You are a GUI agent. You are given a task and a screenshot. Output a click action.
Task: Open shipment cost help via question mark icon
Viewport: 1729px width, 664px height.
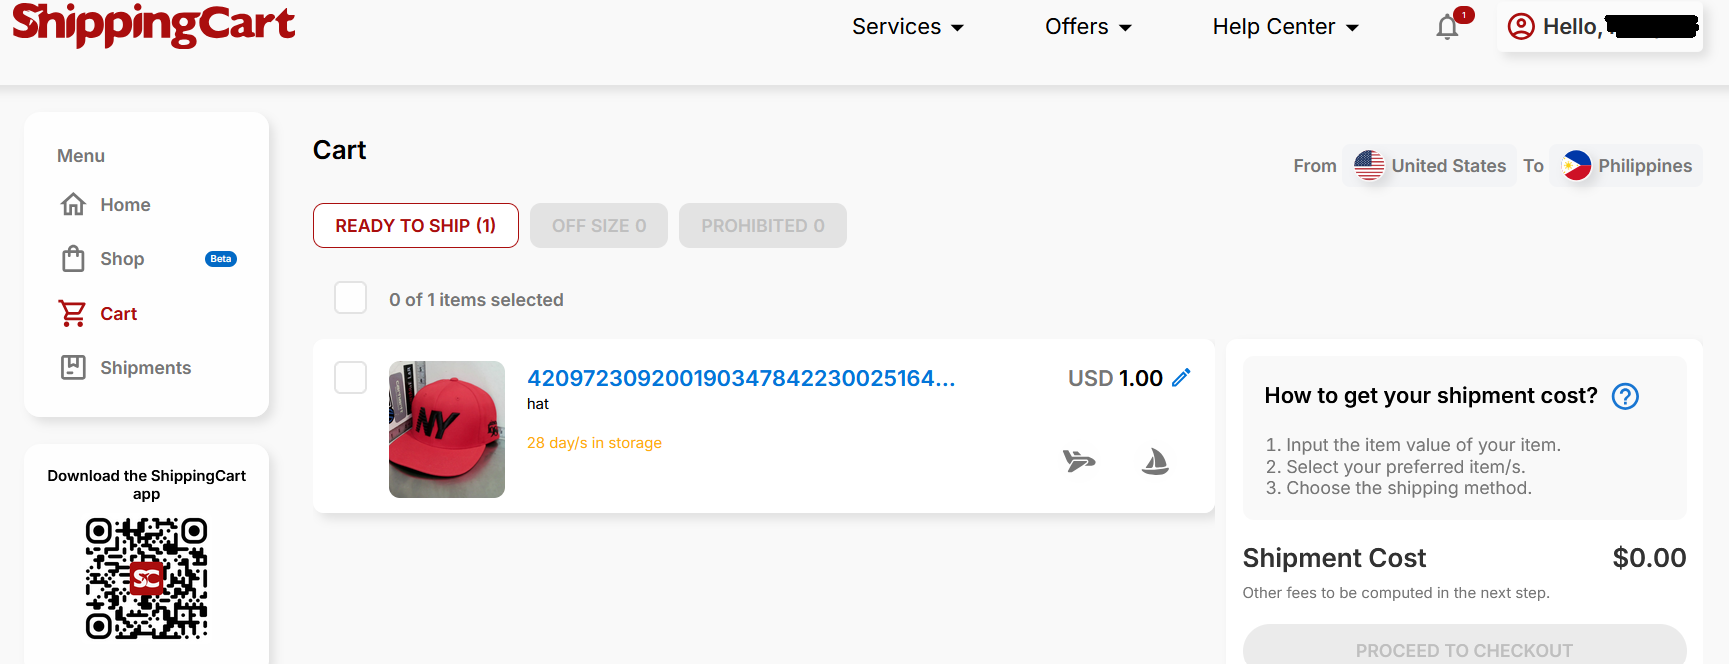click(1625, 396)
